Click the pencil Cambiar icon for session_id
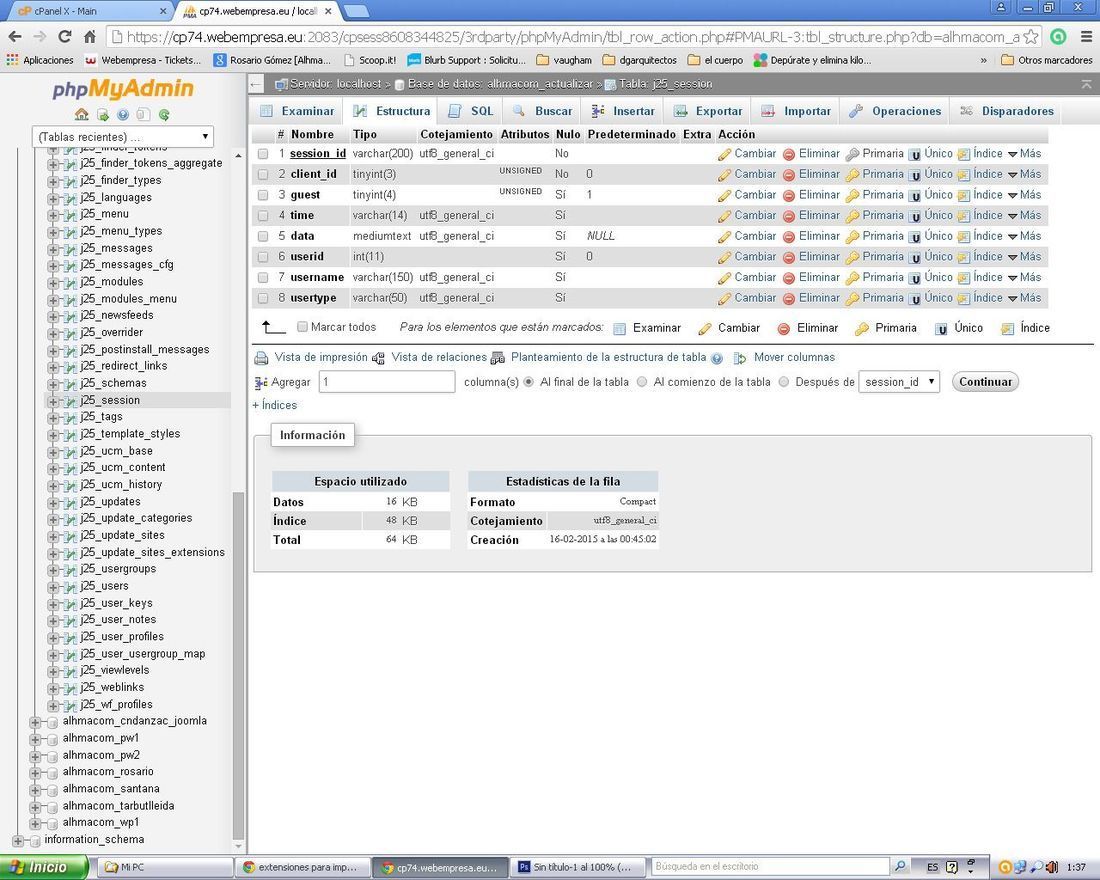The height and width of the screenshot is (880, 1100). coord(725,154)
